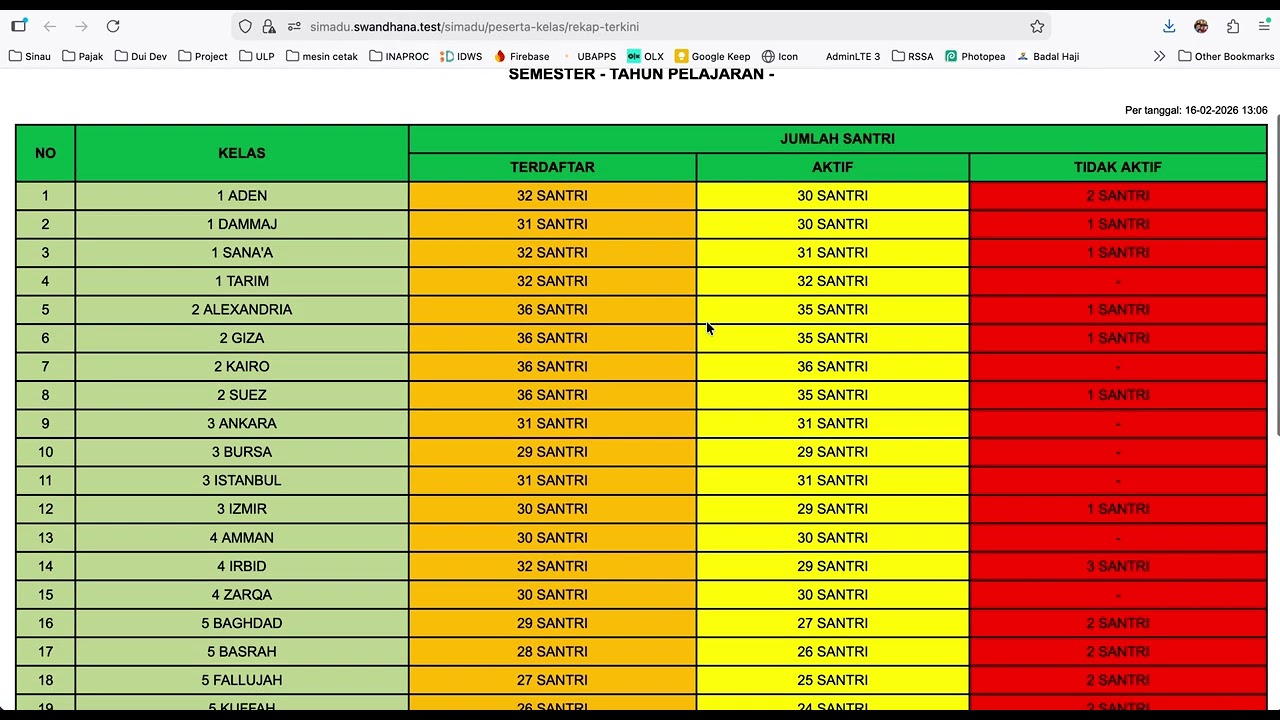Click the tracking protection shield icon

click(x=245, y=26)
